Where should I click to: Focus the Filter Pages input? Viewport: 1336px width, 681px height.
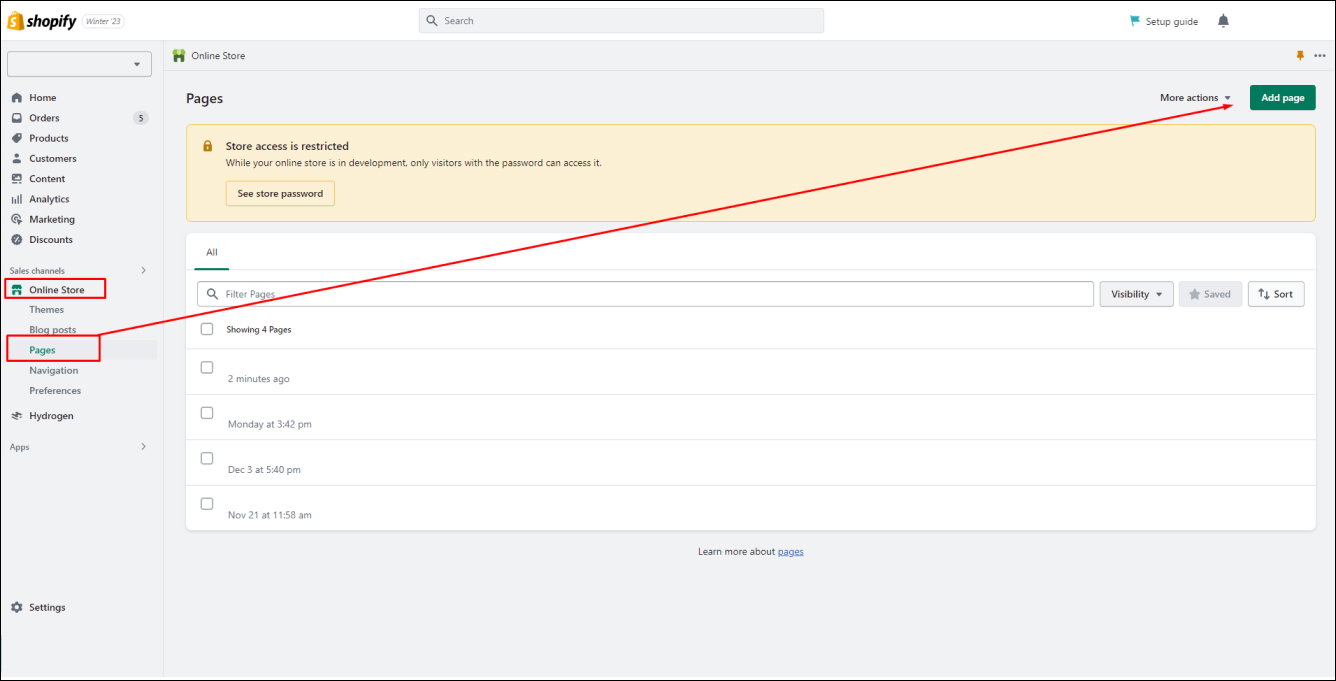click(x=646, y=294)
